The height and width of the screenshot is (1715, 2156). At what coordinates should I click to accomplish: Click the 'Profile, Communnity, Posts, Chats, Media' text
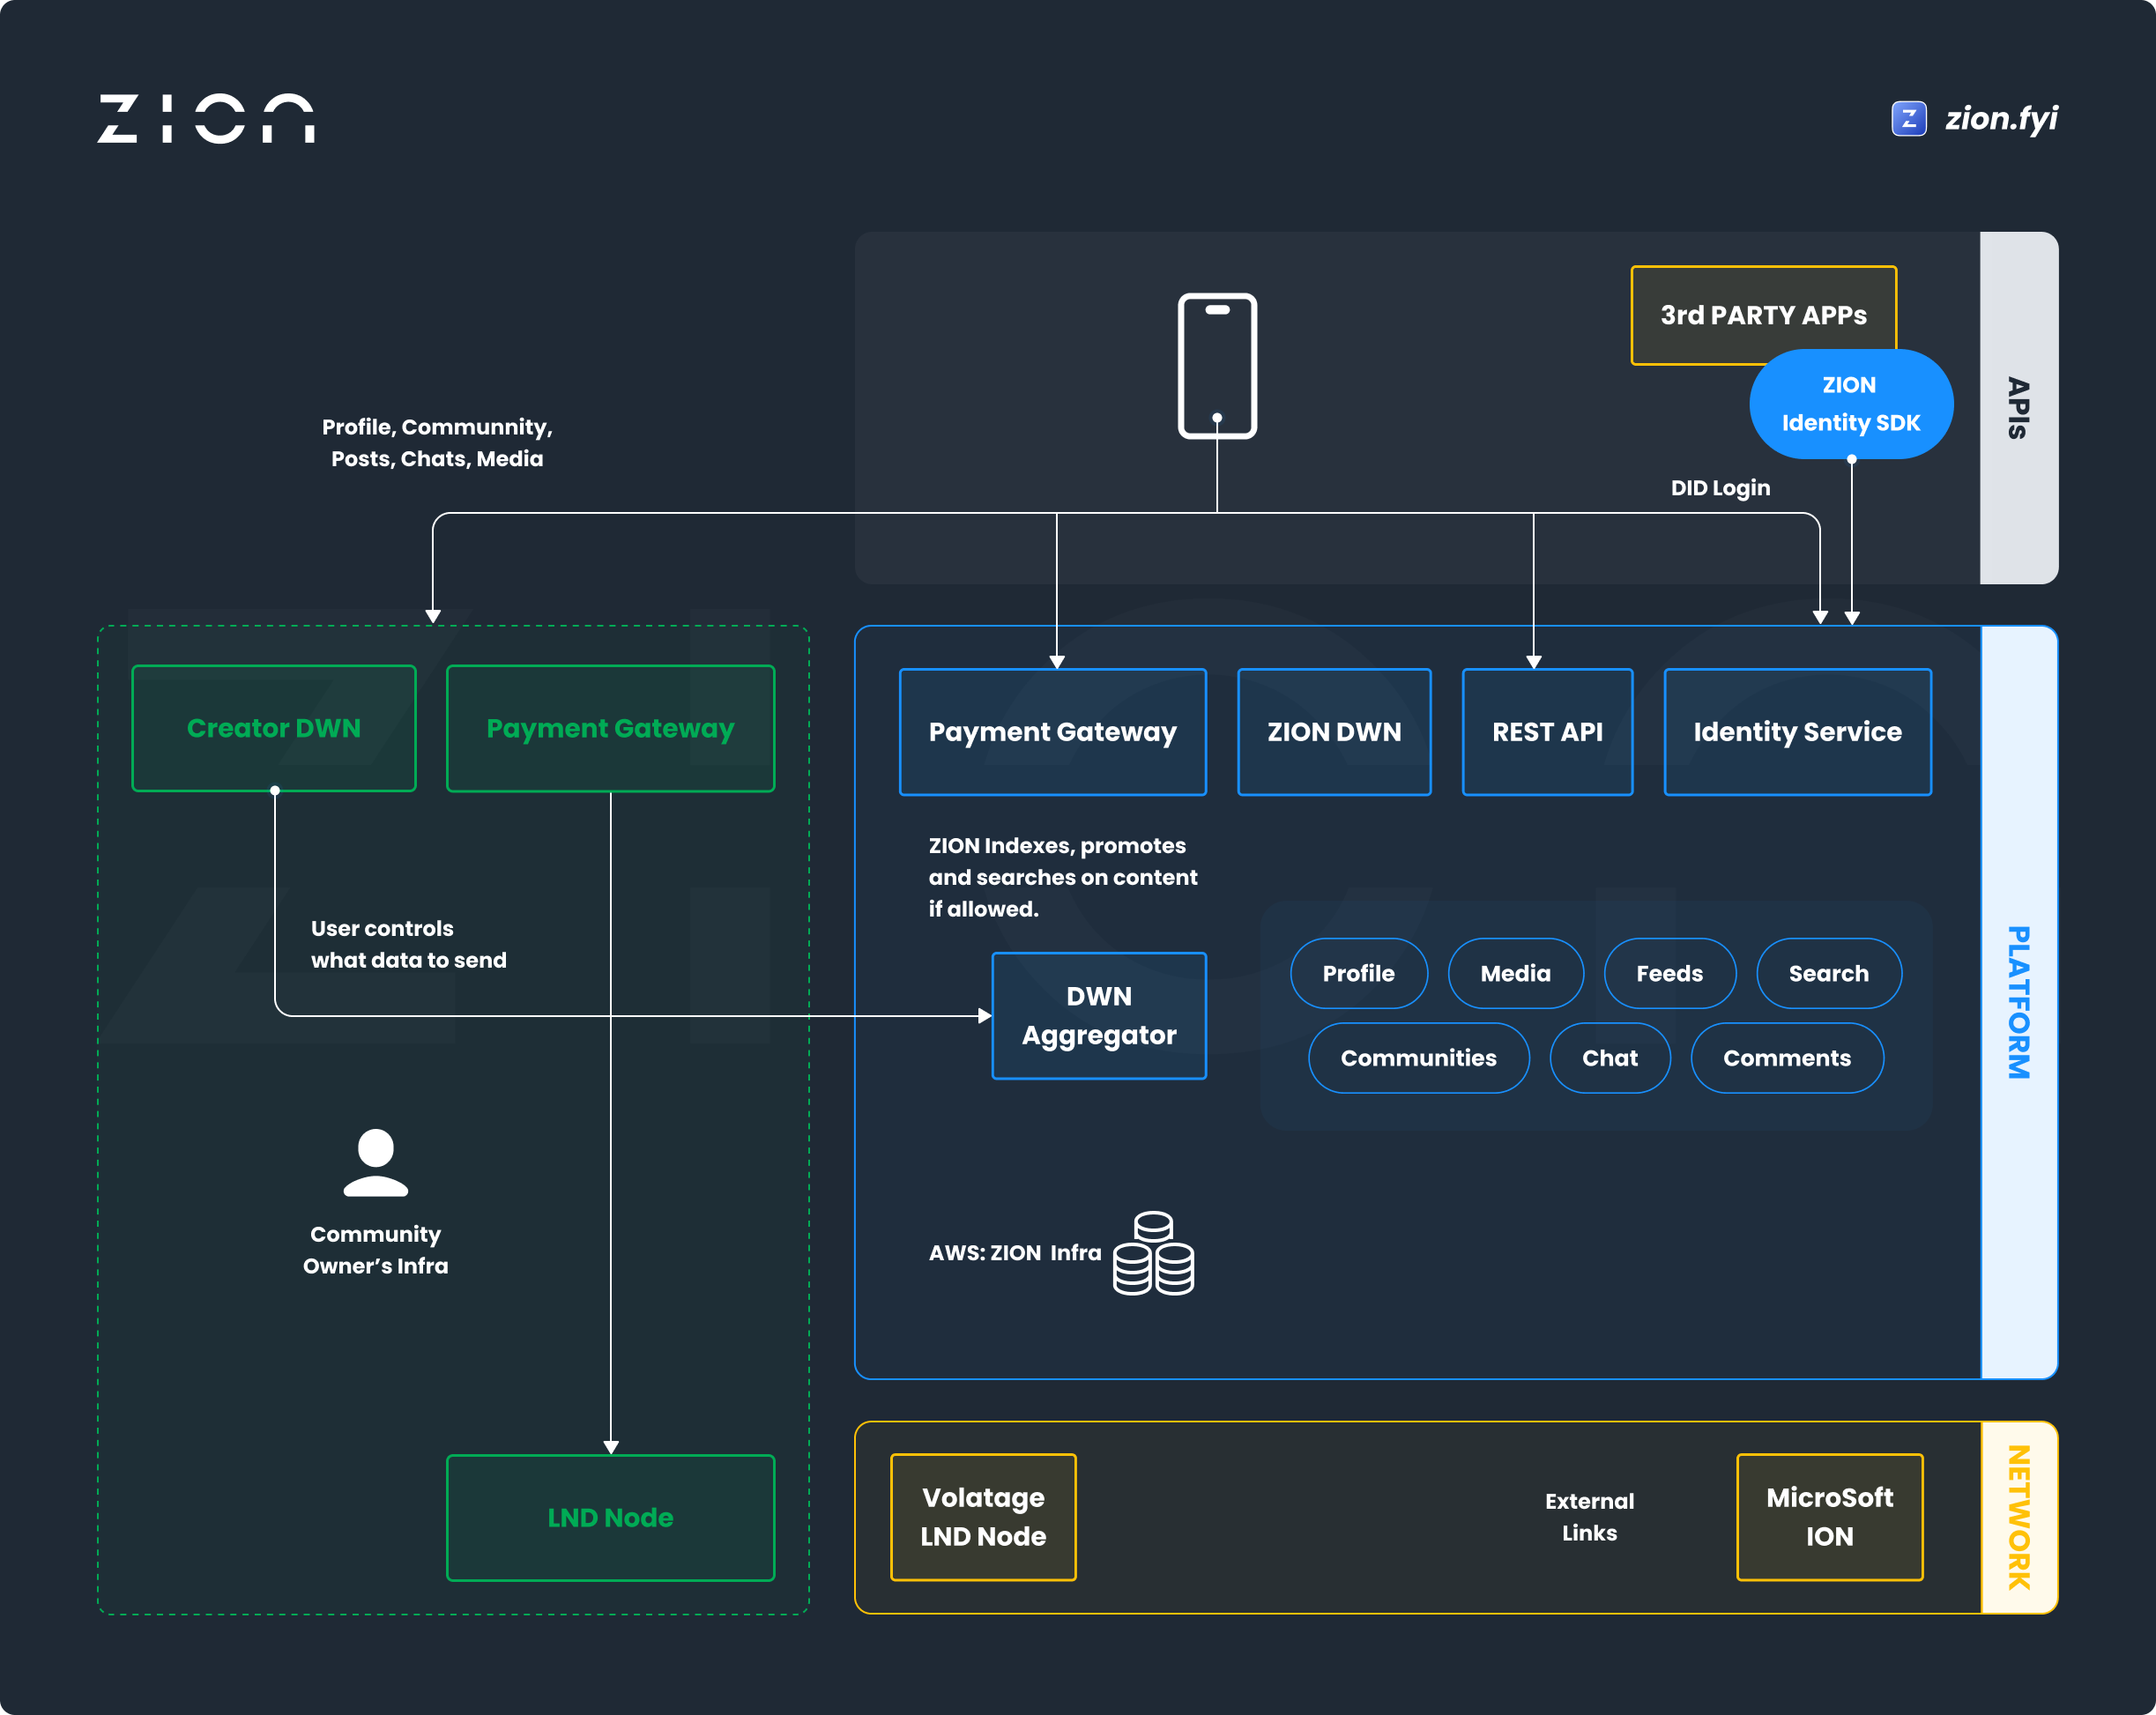[437, 443]
